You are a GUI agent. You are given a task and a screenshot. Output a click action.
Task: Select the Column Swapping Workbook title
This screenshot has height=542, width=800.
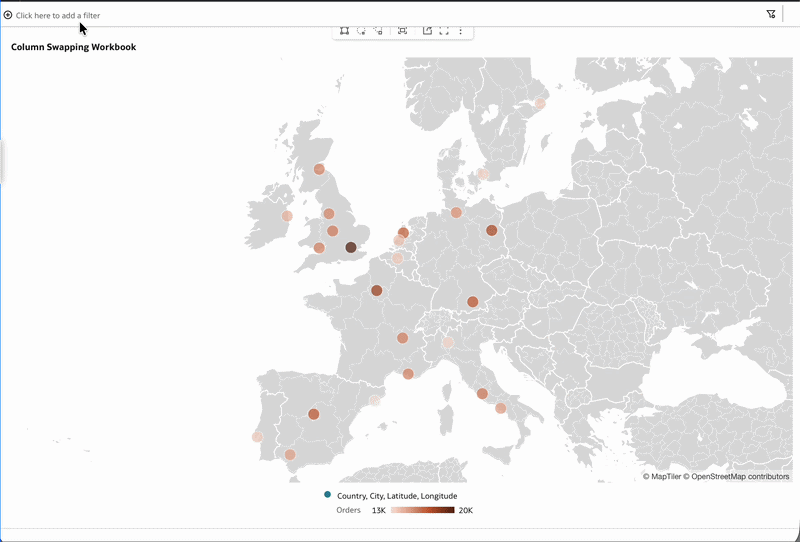tap(73, 47)
